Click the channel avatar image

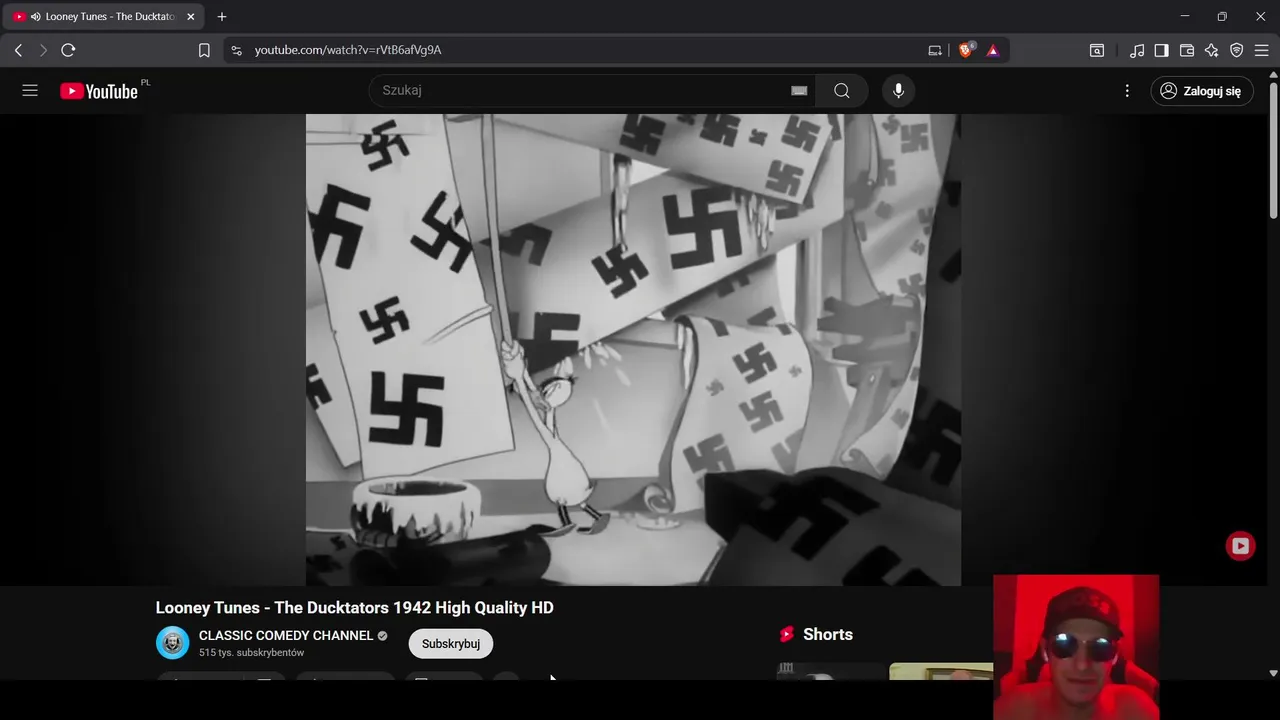173,643
